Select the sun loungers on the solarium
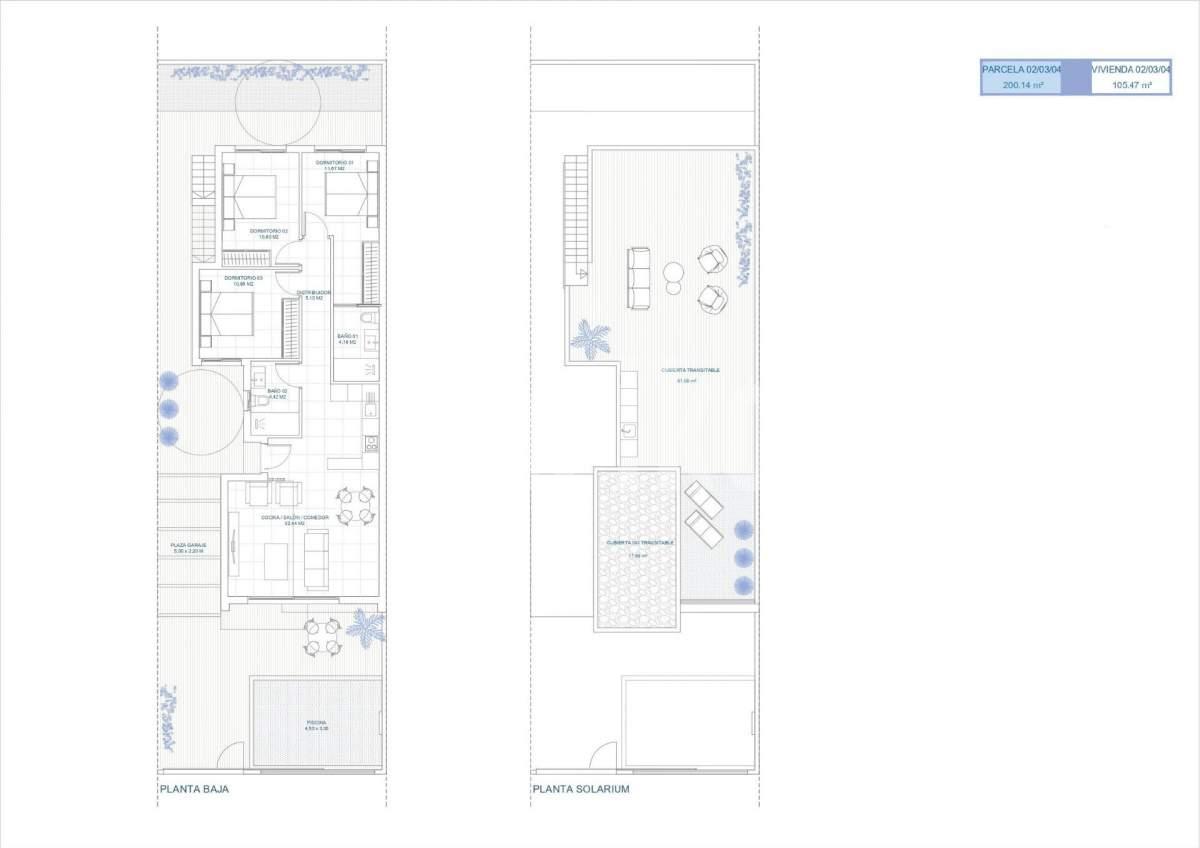Screen dimensions: 1200x848 point(704,513)
